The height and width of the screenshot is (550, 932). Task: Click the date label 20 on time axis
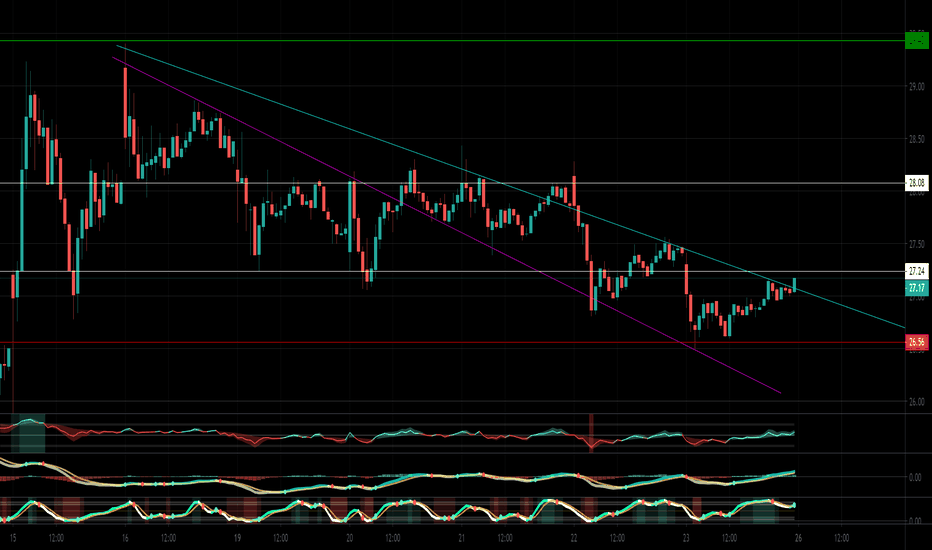(x=350, y=538)
